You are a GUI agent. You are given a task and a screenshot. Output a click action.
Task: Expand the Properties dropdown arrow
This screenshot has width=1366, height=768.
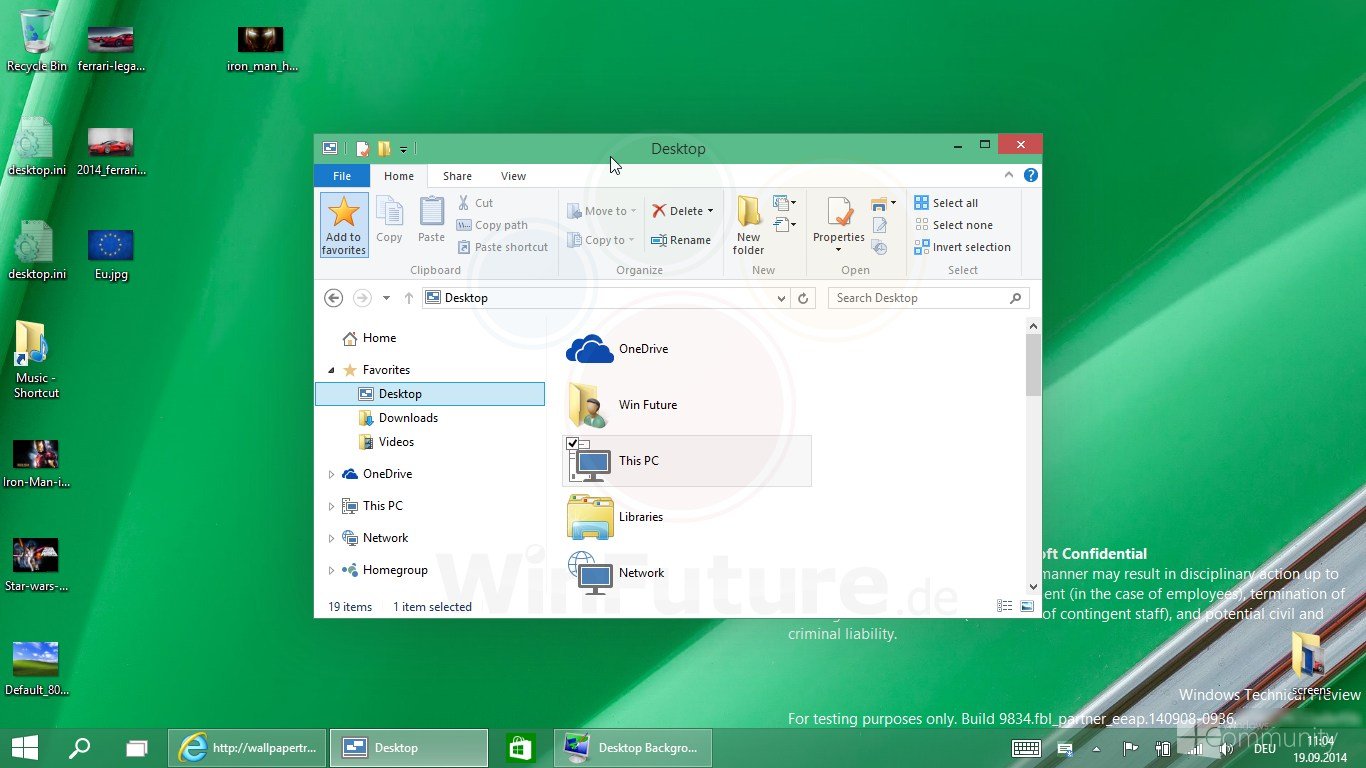pyautogui.click(x=839, y=250)
